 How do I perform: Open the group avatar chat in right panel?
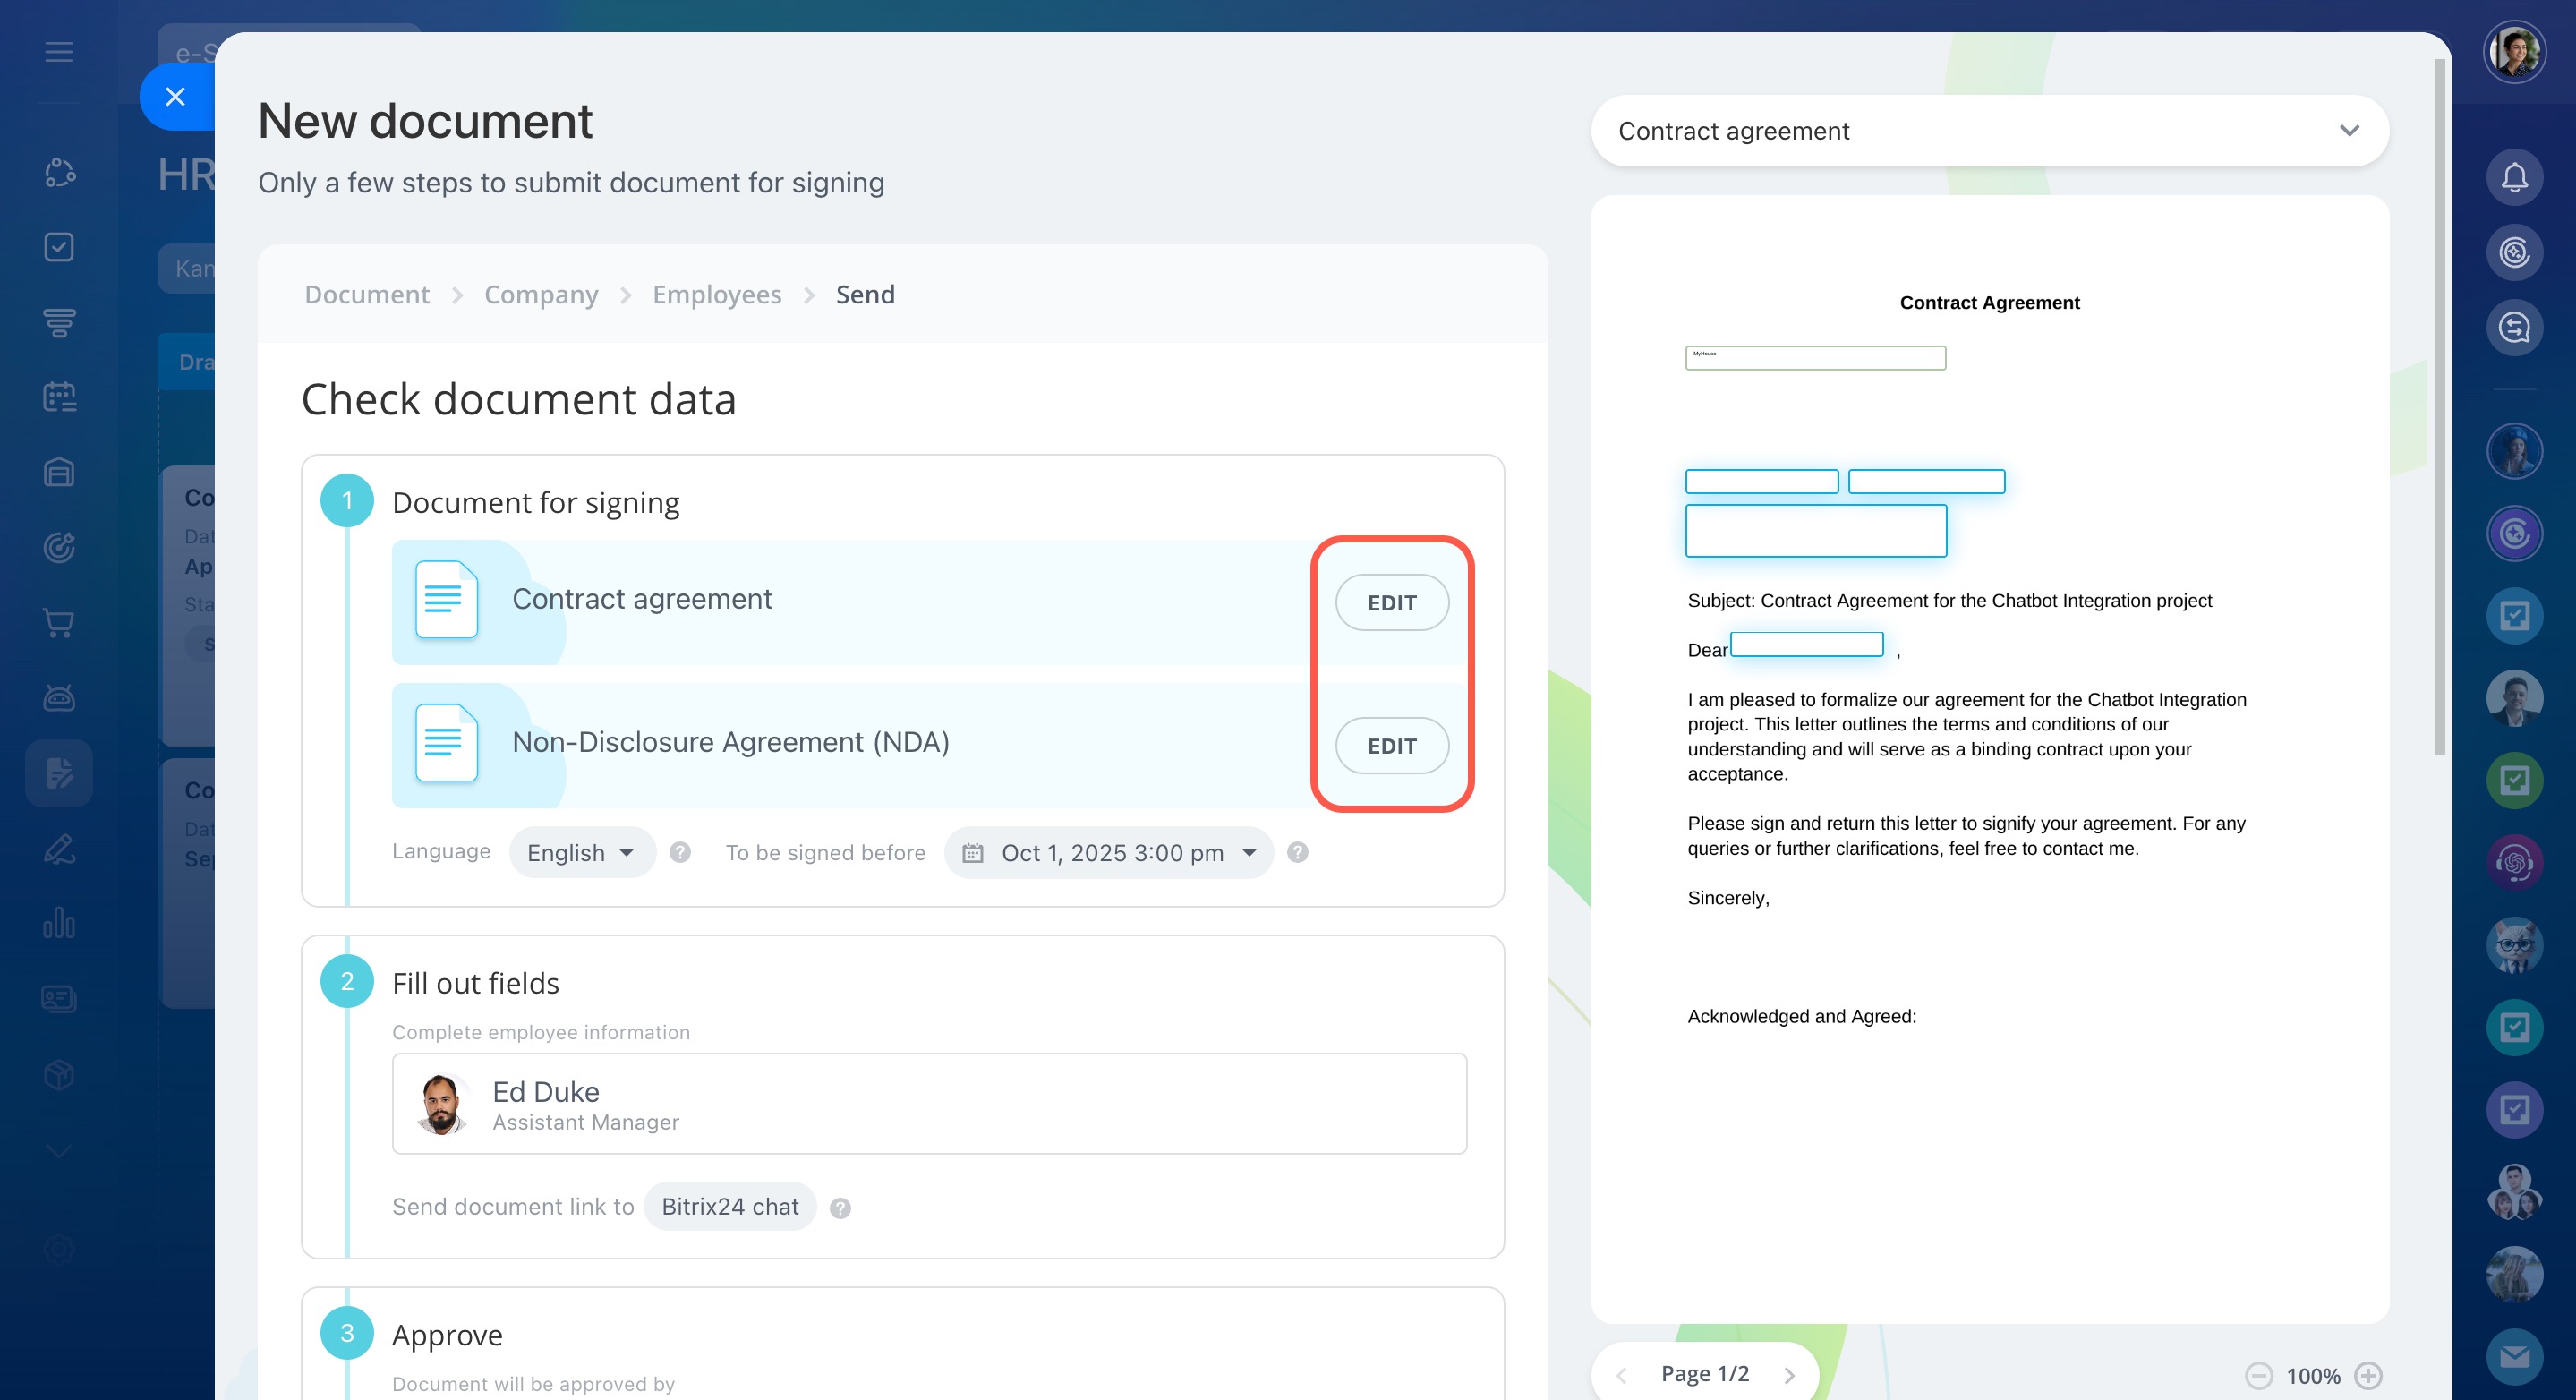(2514, 1192)
